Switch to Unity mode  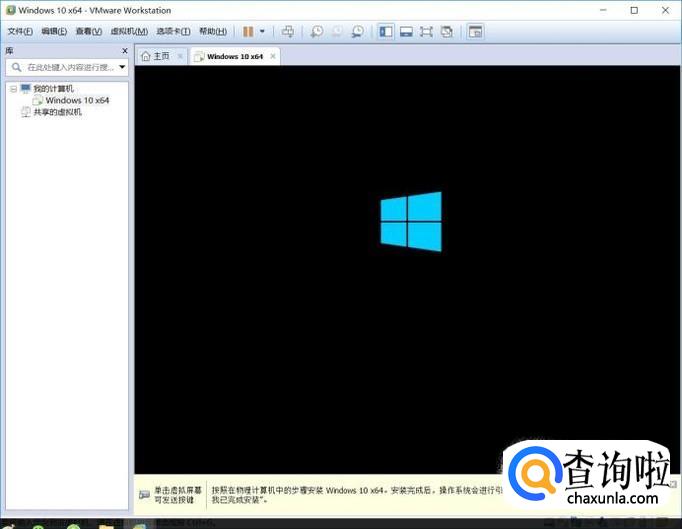coord(447,31)
